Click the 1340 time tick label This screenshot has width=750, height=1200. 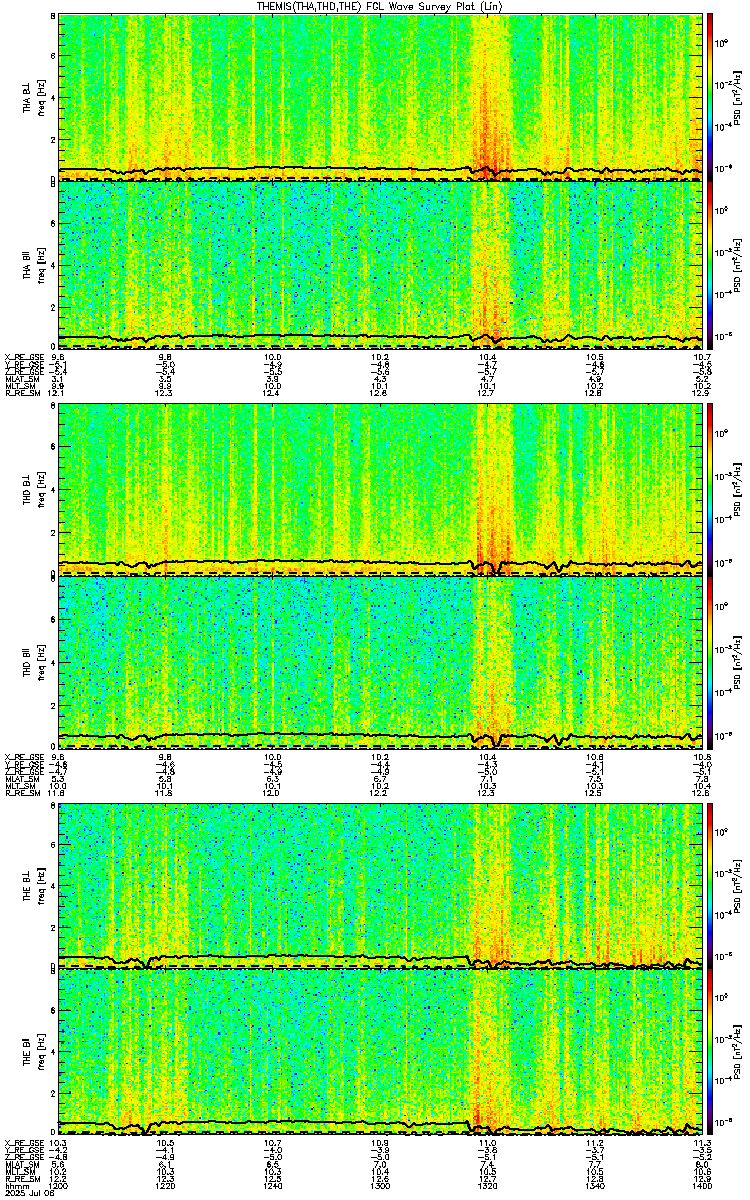pos(595,1186)
